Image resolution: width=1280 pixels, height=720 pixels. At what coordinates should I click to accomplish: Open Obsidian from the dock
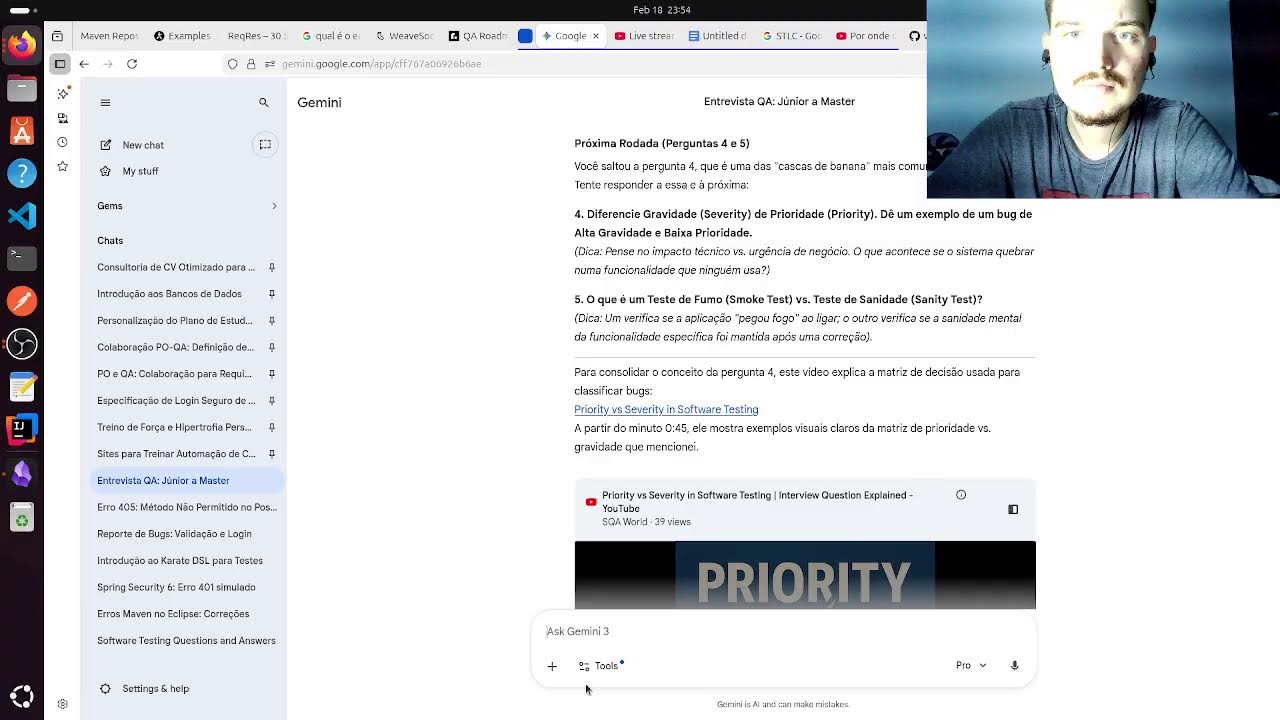pos(22,472)
